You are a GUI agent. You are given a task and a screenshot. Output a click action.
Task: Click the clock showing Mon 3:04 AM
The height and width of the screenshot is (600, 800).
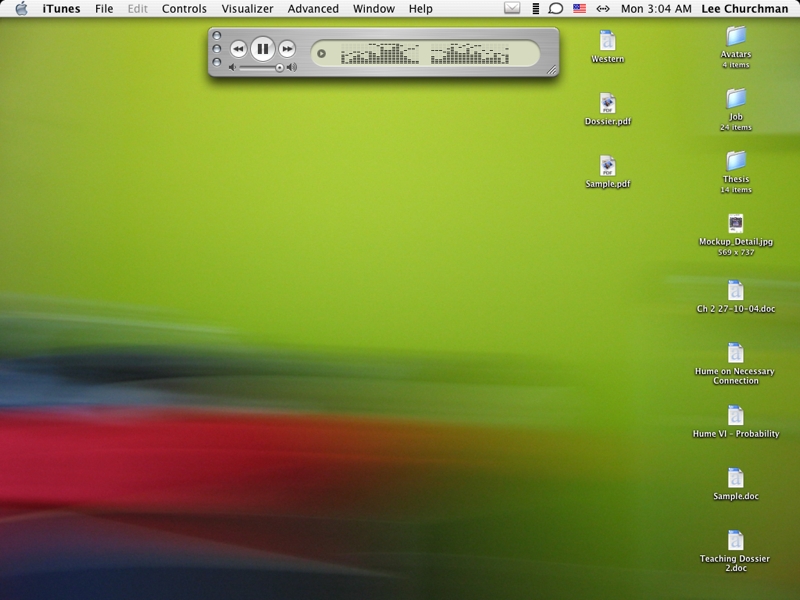point(656,9)
